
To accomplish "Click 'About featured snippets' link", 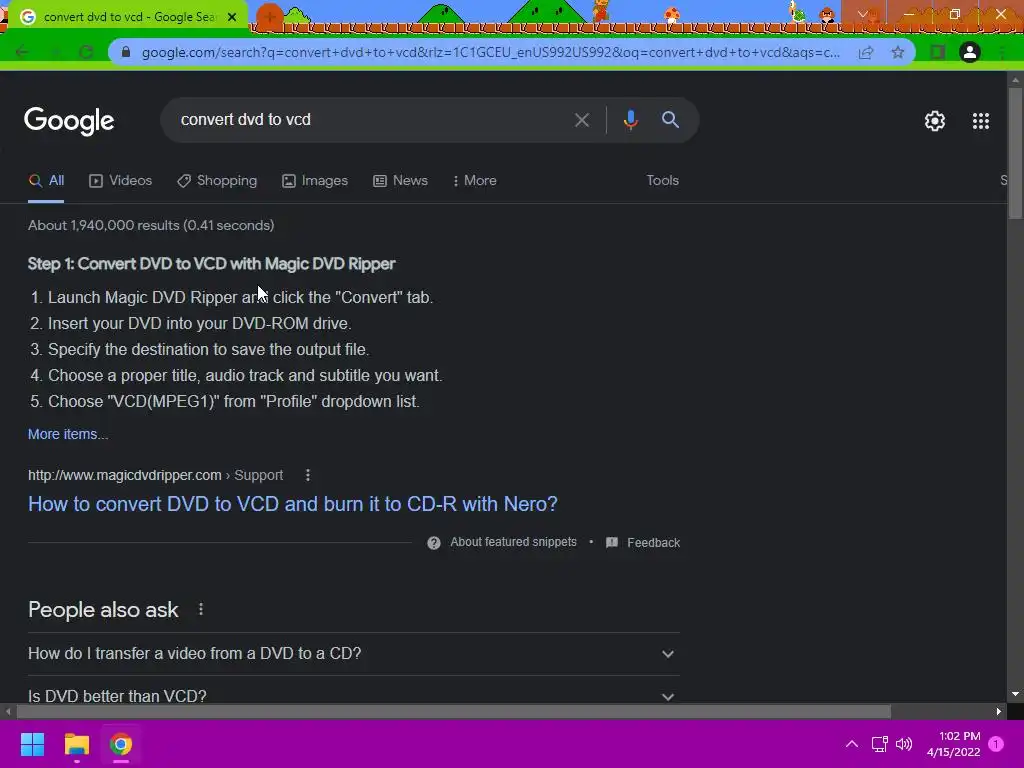I will coord(513,542).
